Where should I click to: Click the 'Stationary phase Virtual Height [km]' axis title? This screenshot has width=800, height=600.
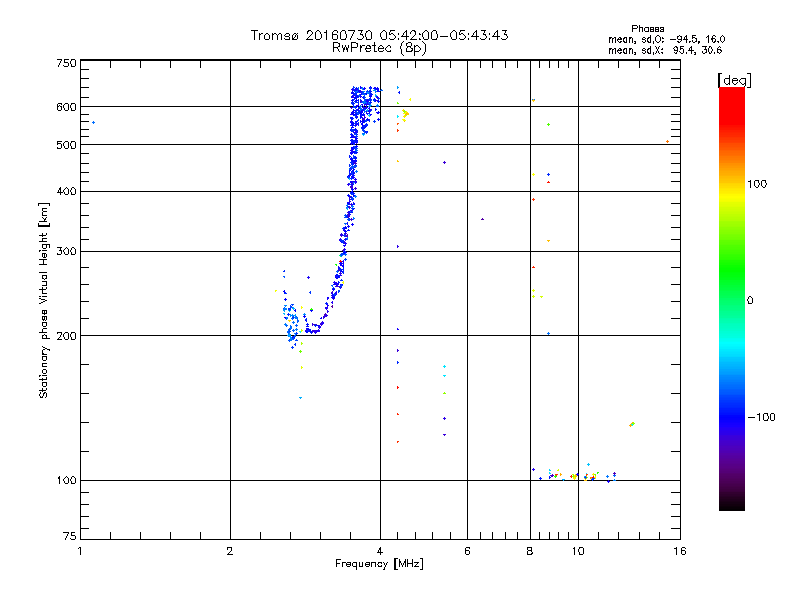[44, 301]
